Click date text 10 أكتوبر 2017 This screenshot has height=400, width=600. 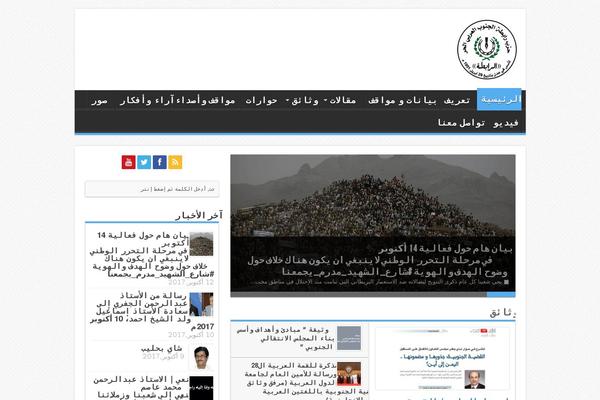(x=191, y=335)
